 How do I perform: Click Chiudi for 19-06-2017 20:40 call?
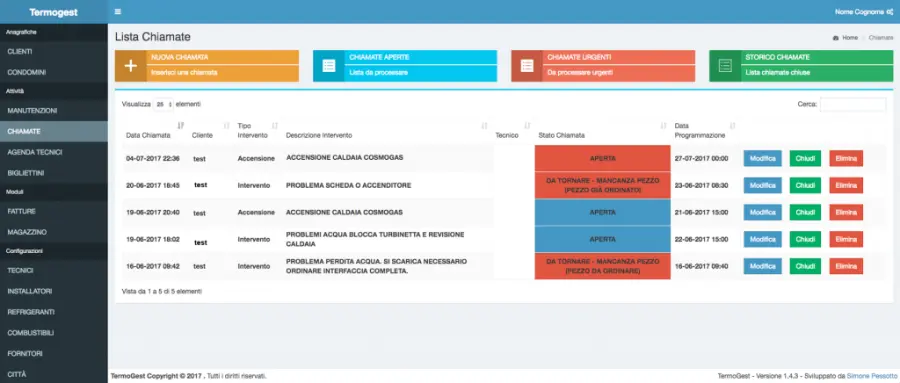coord(805,212)
